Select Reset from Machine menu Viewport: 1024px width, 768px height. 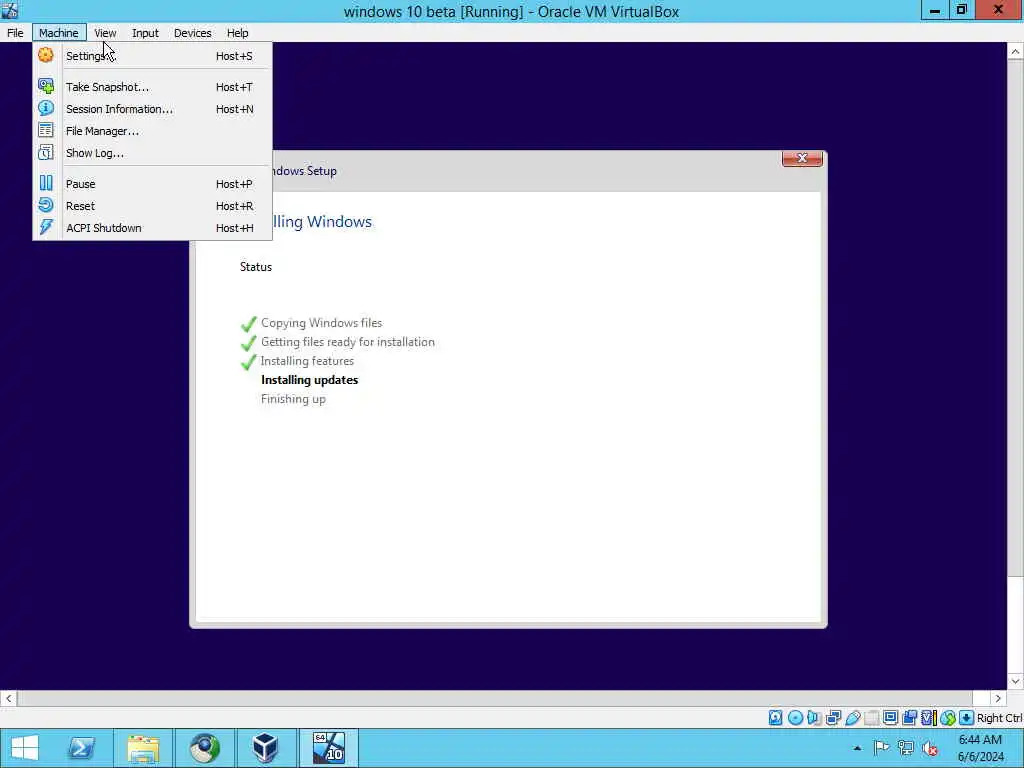click(x=152, y=206)
